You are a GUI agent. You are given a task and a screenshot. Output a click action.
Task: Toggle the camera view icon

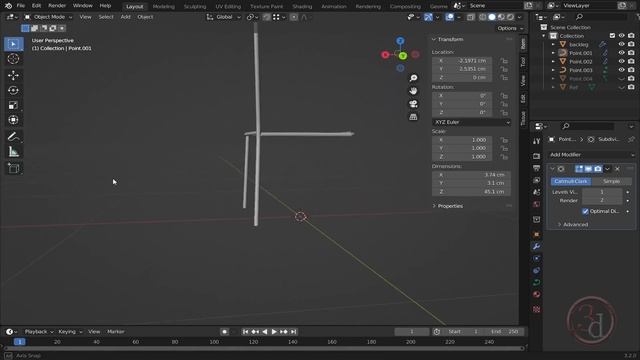coord(413,104)
